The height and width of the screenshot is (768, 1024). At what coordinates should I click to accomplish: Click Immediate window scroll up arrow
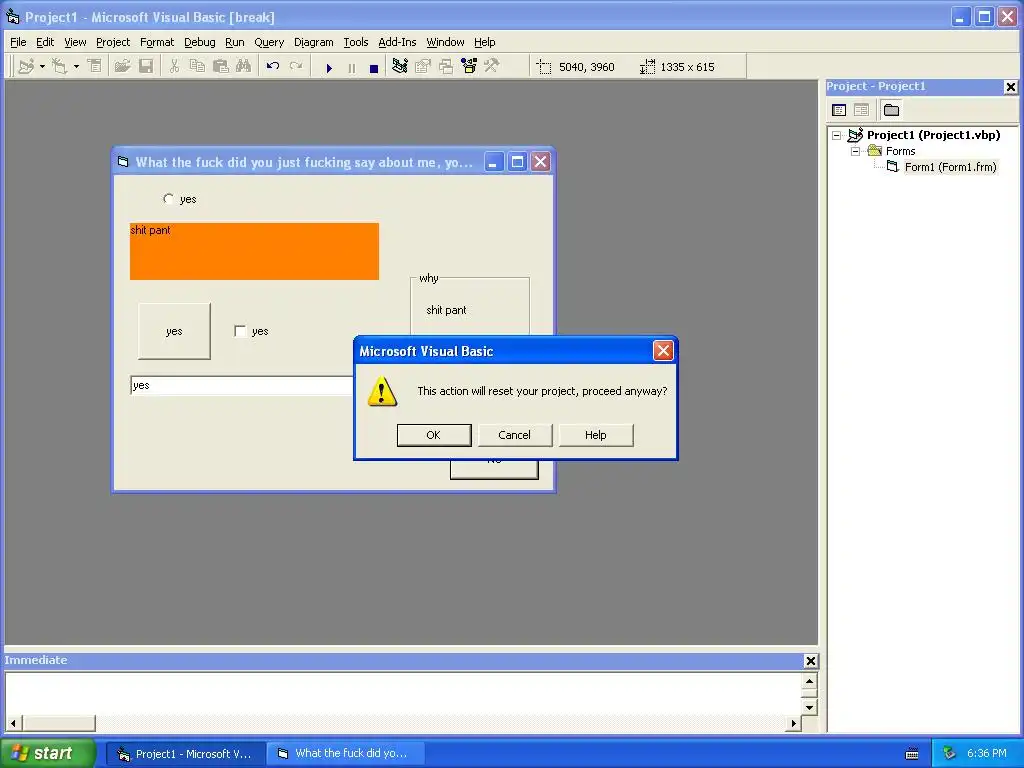809,682
